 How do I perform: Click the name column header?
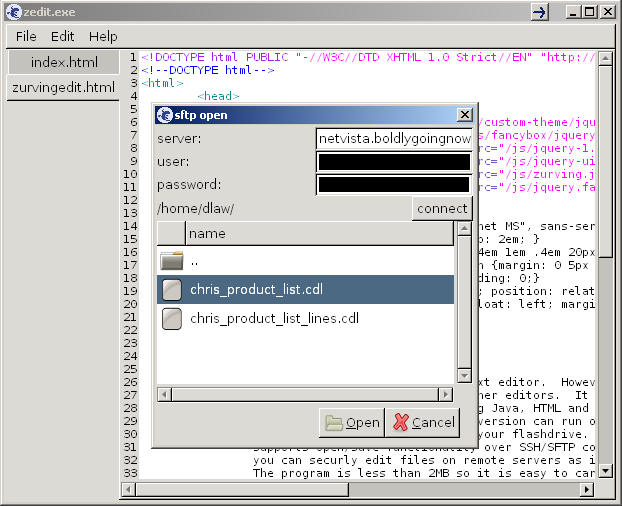[x=318, y=233]
